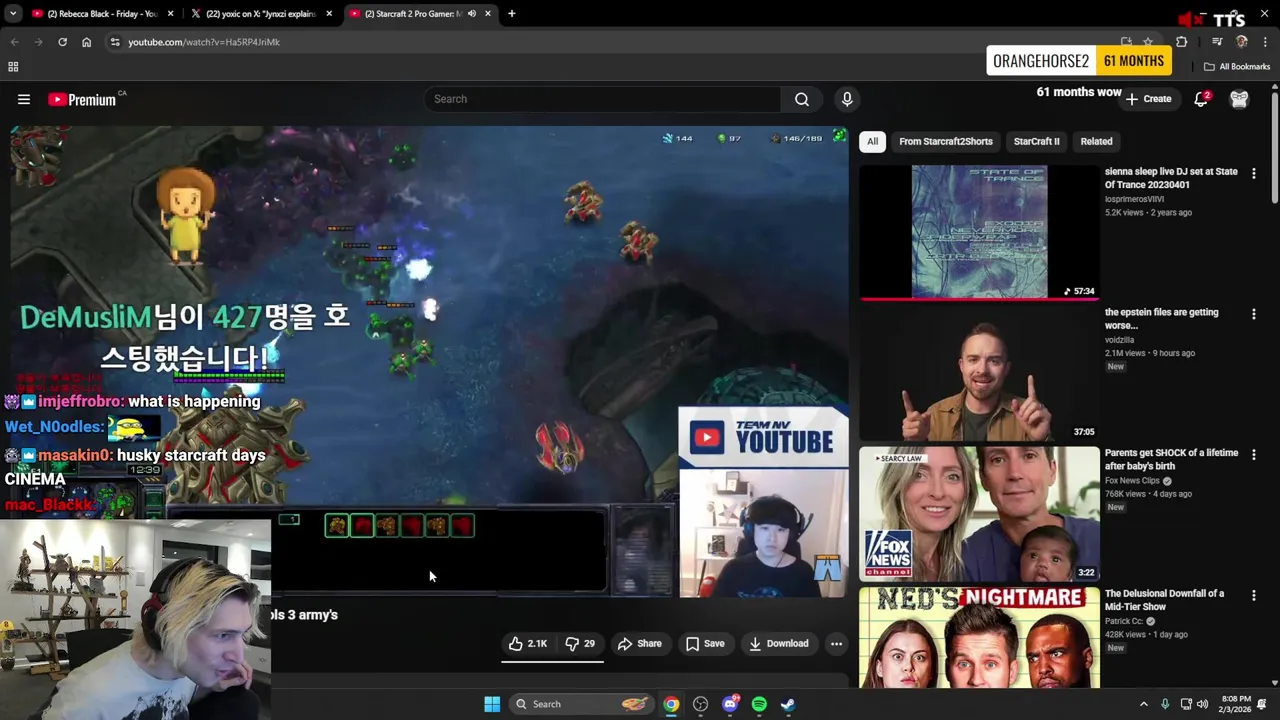
Task: Start voice search with the microphone icon
Action: coord(847,99)
